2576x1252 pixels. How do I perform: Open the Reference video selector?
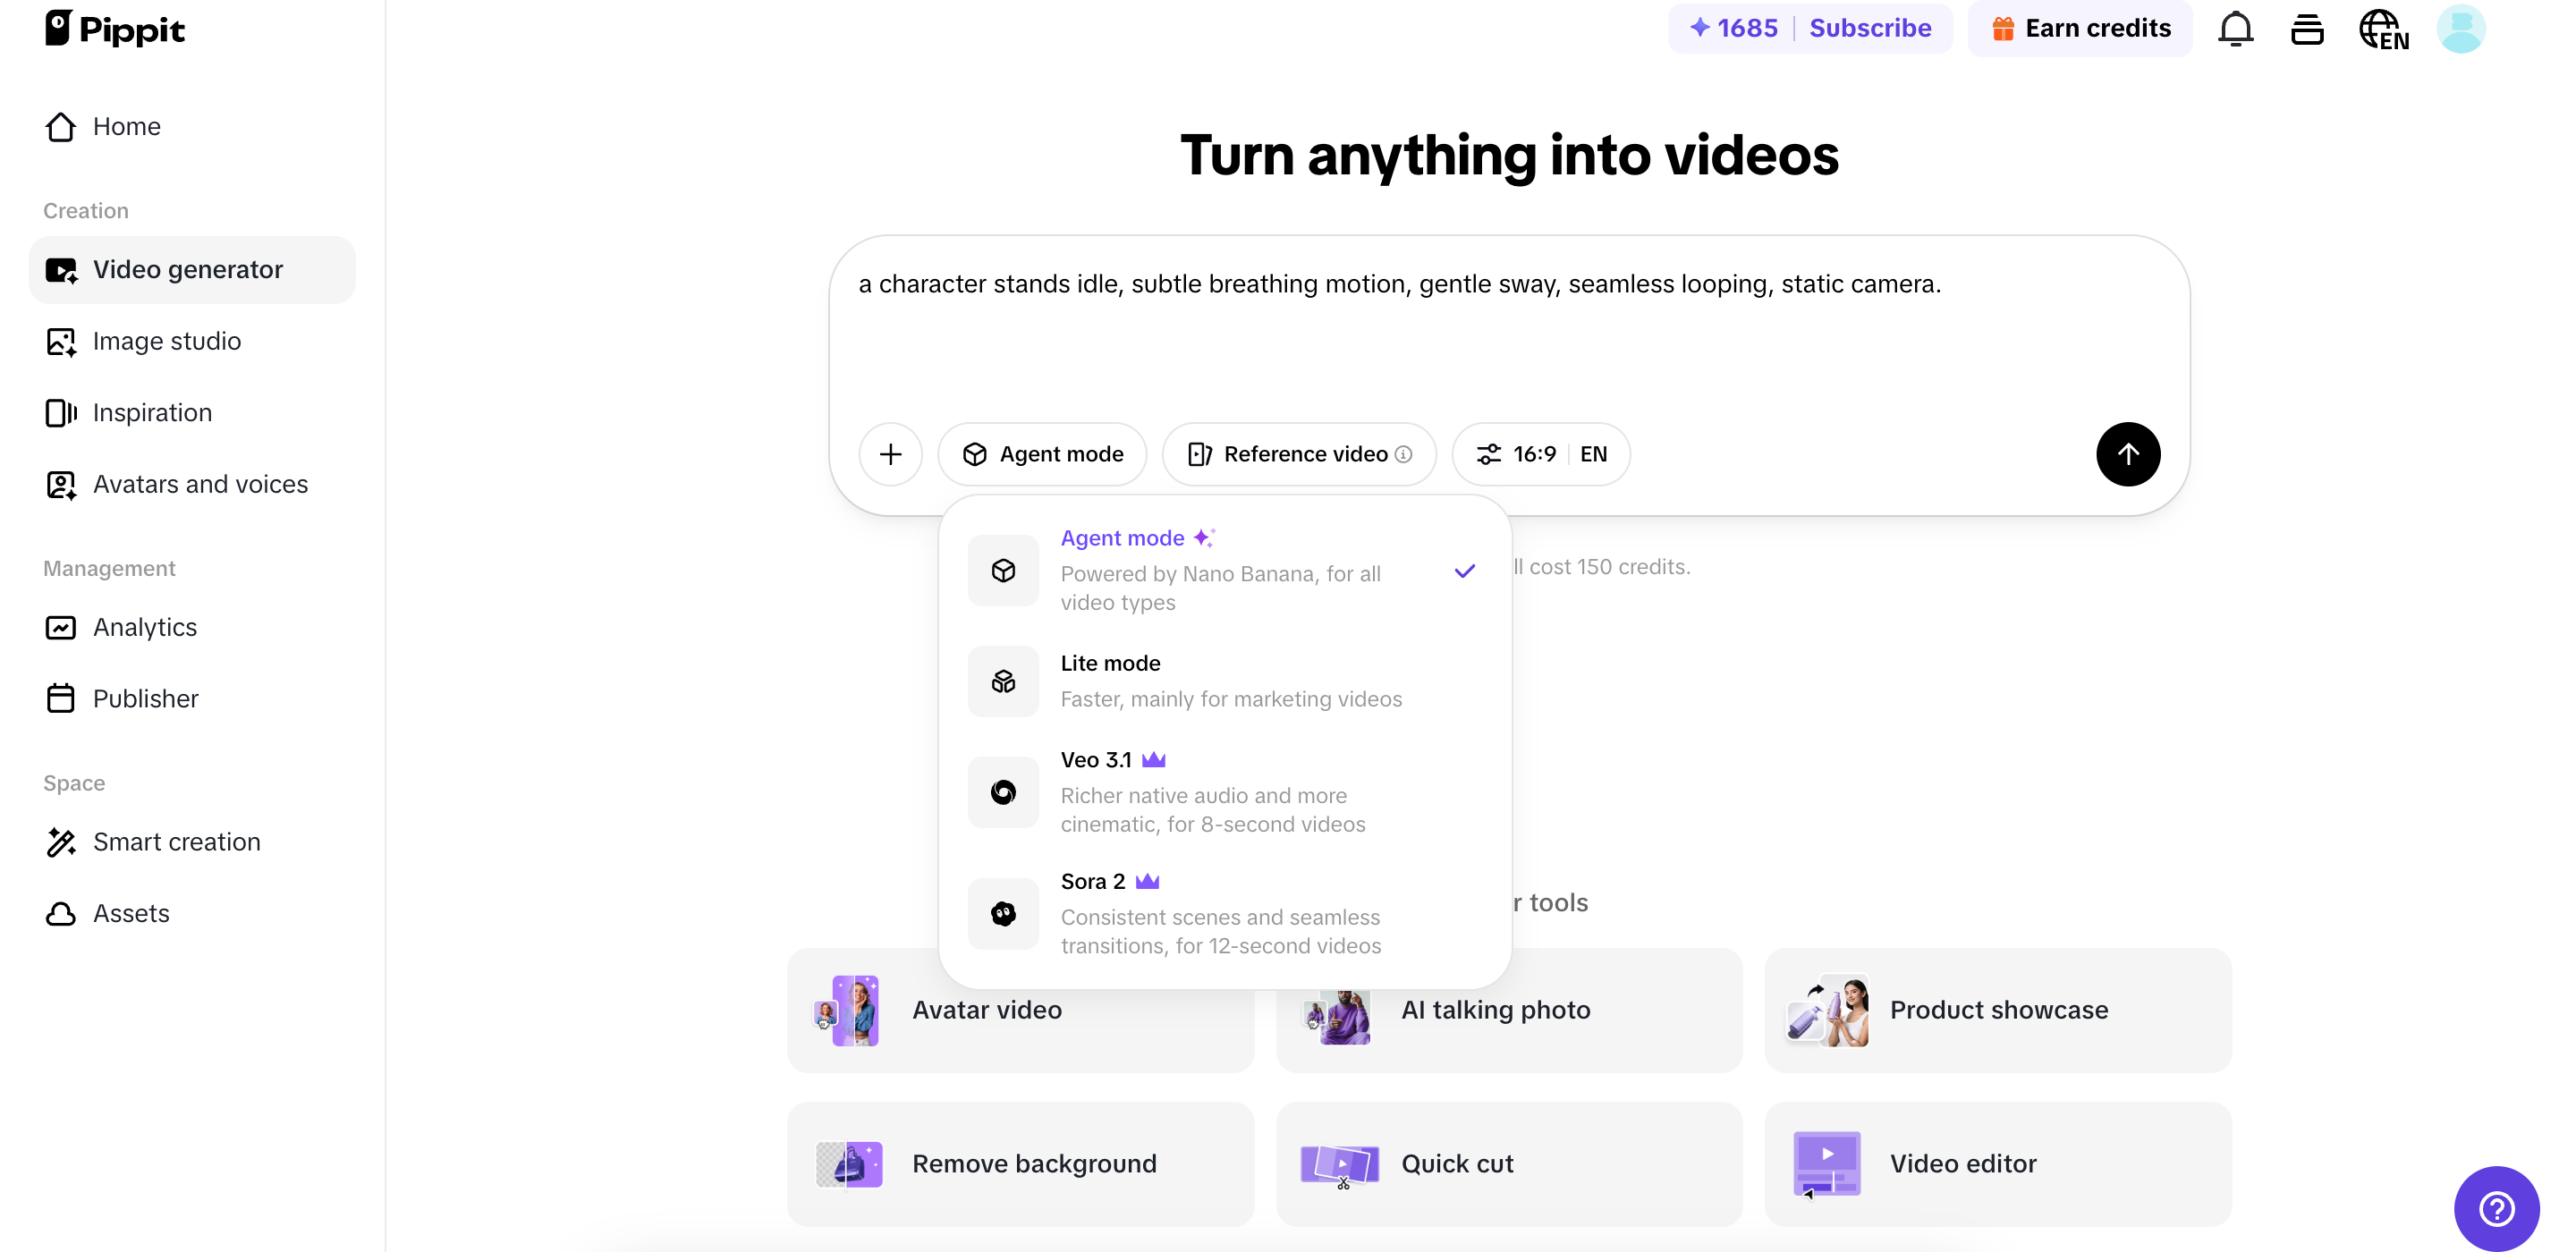click(x=1297, y=454)
